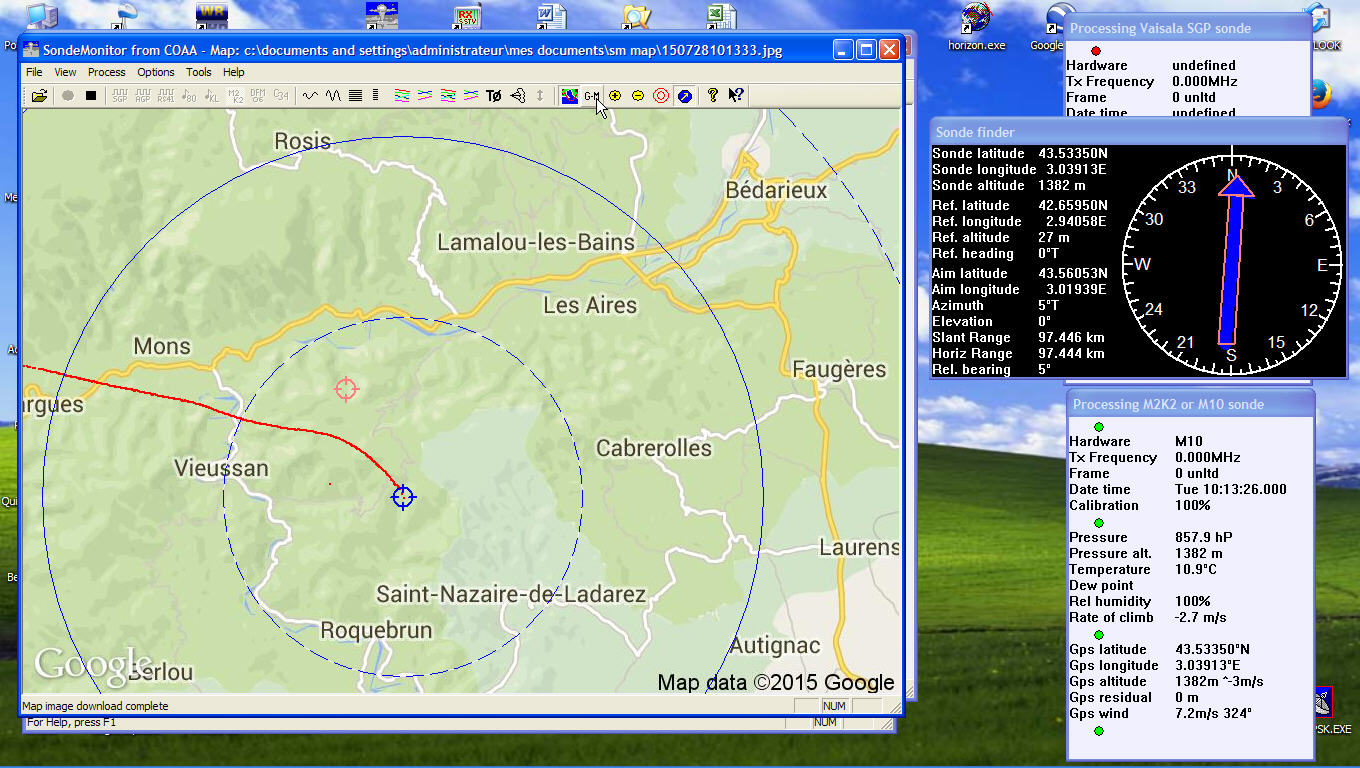1360x768 pixels.
Task: Click 'Map image download complete' status text
Action: [95, 706]
